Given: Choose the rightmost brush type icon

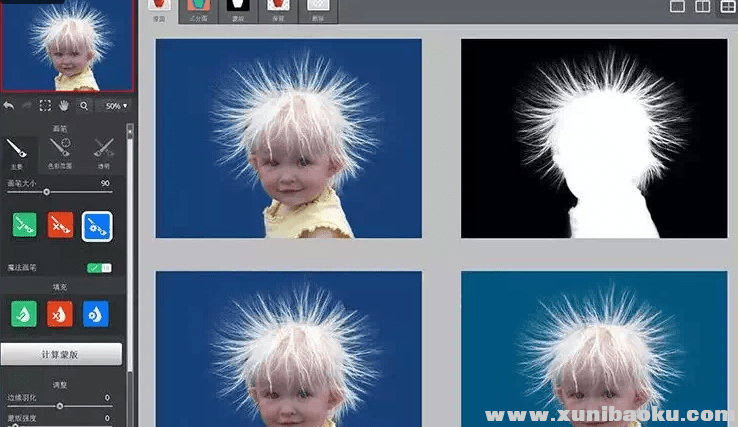Looking at the screenshot, I should 103,150.
